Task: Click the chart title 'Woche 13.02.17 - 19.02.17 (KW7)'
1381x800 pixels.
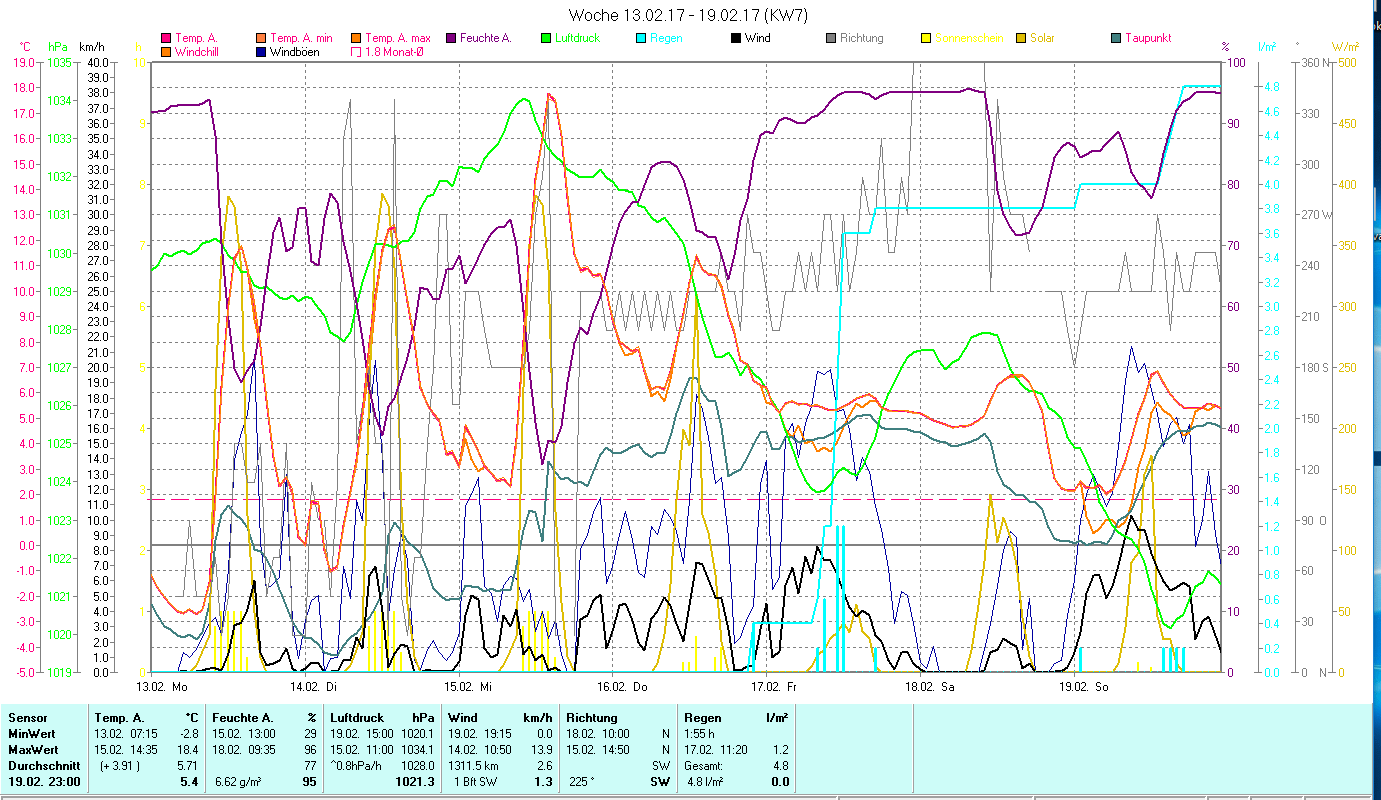Action: point(688,15)
